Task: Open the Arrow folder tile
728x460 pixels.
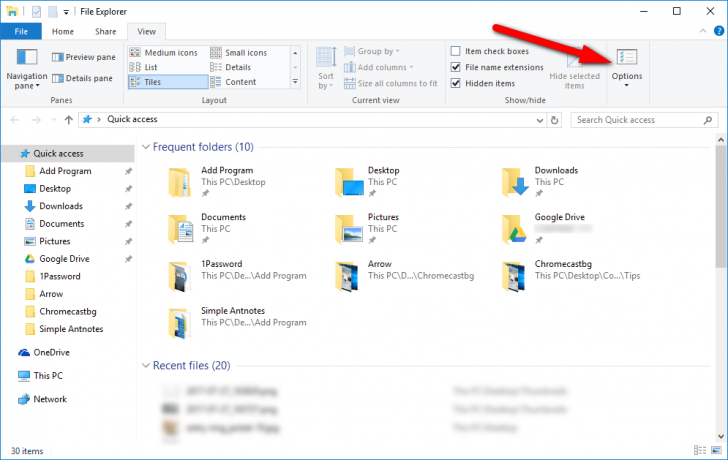Action: coord(404,276)
